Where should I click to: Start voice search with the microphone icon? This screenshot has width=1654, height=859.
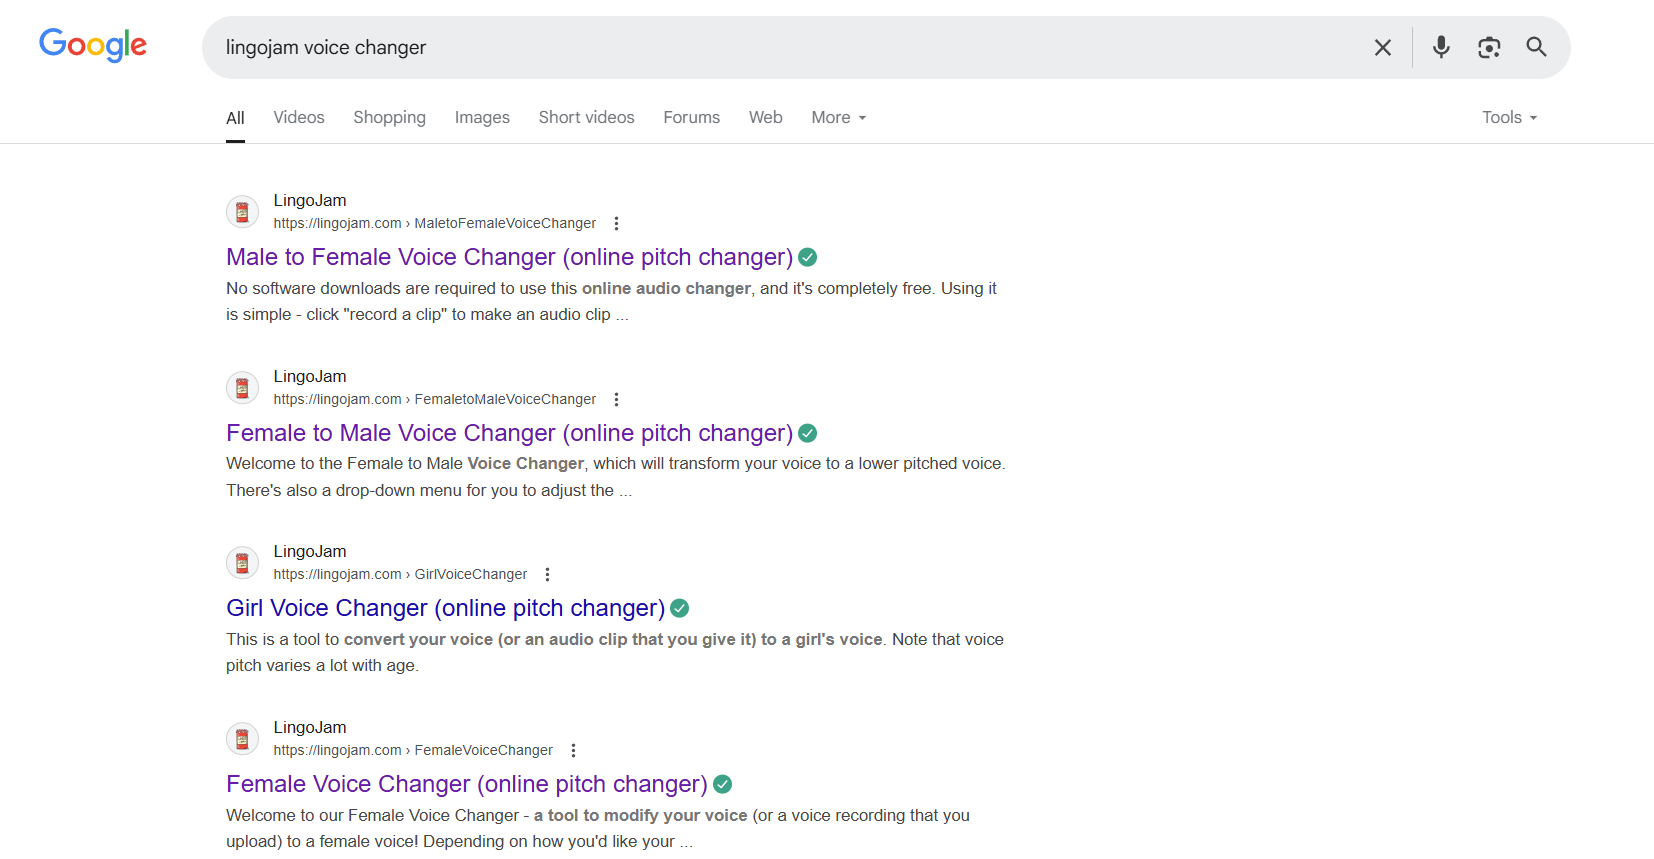[1441, 47]
